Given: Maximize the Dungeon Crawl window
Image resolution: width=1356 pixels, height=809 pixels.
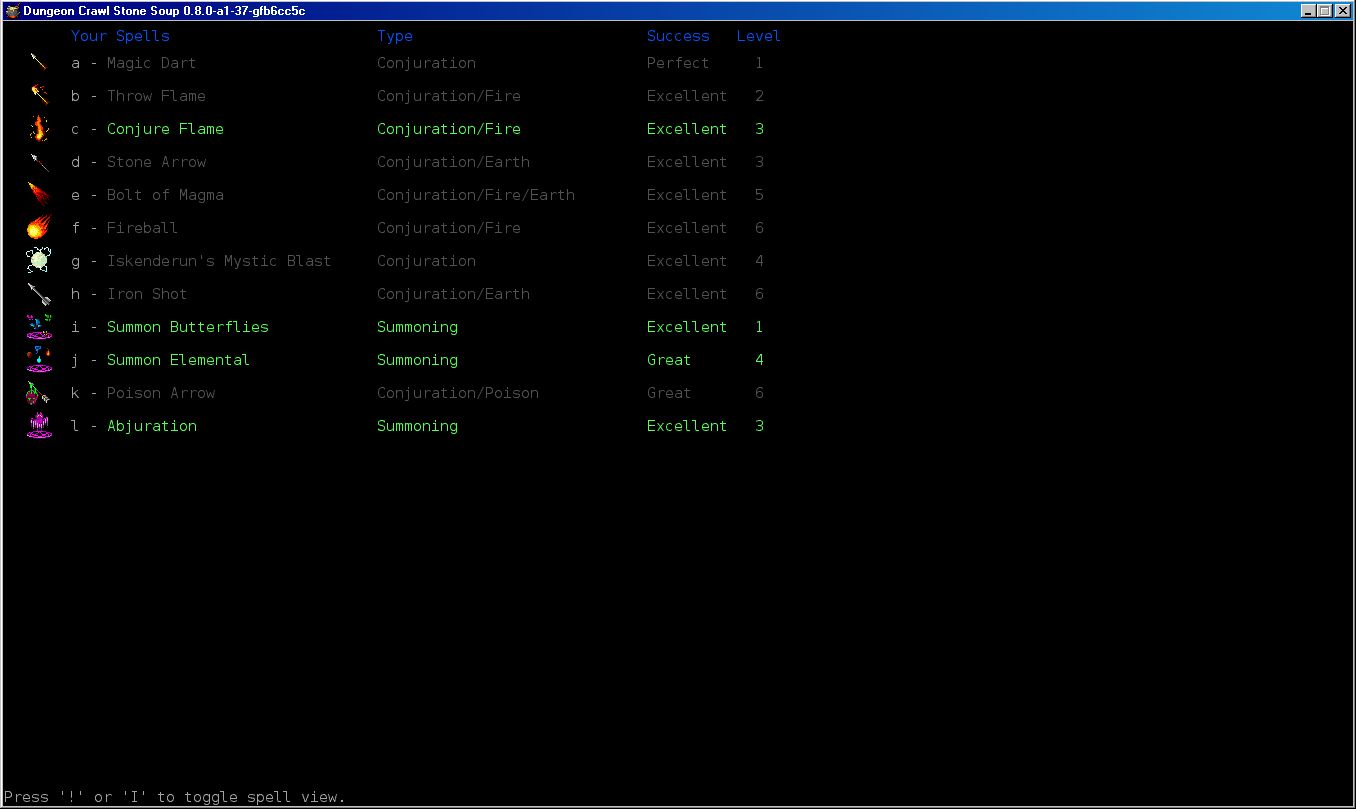Looking at the screenshot, I should click(x=1324, y=11).
